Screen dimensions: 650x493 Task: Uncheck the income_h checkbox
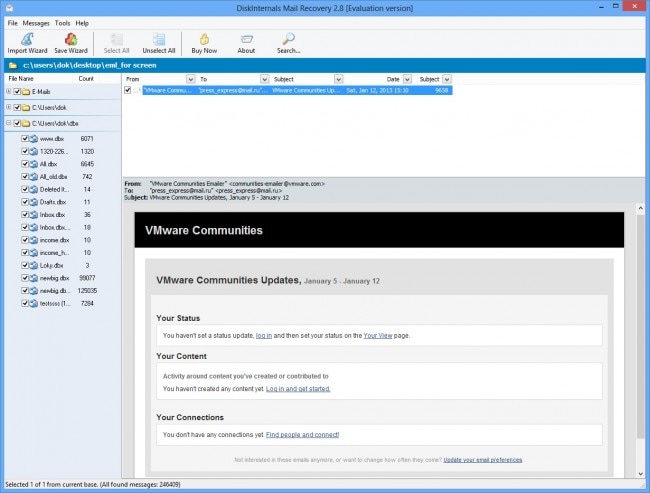[x=25, y=253]
